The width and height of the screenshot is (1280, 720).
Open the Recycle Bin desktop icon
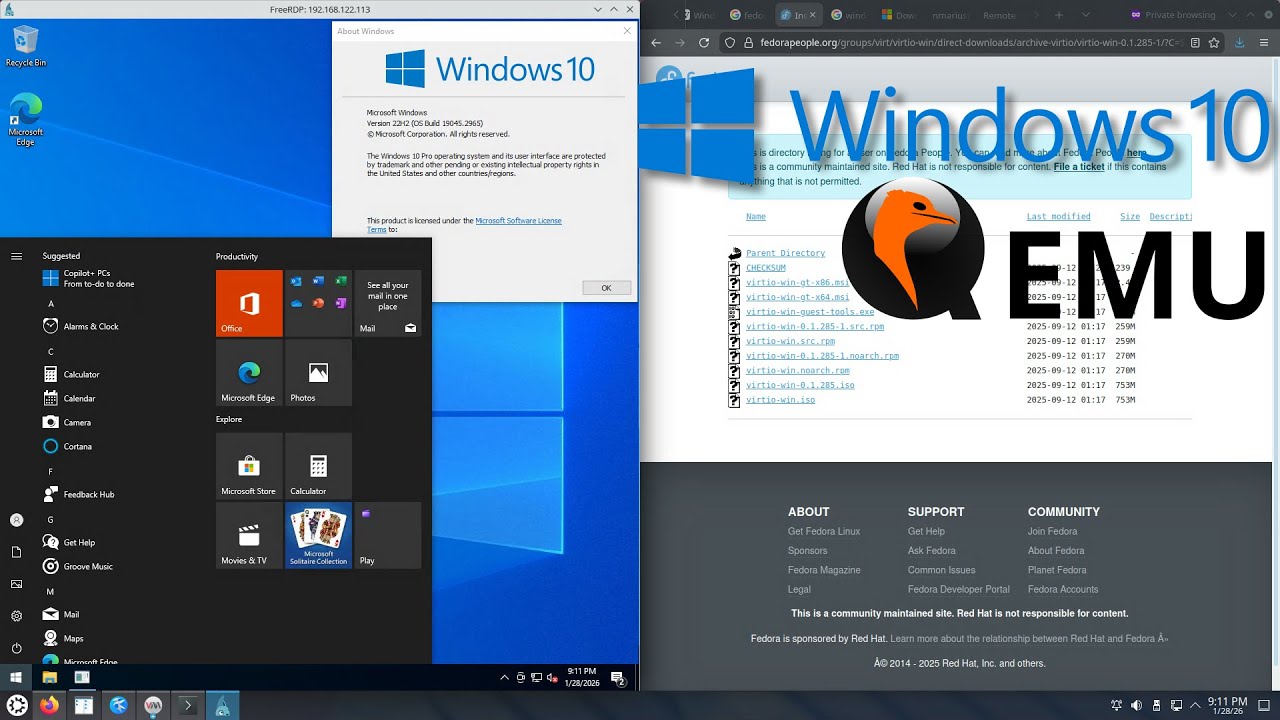pyautogui.click(x=25, y=47)
